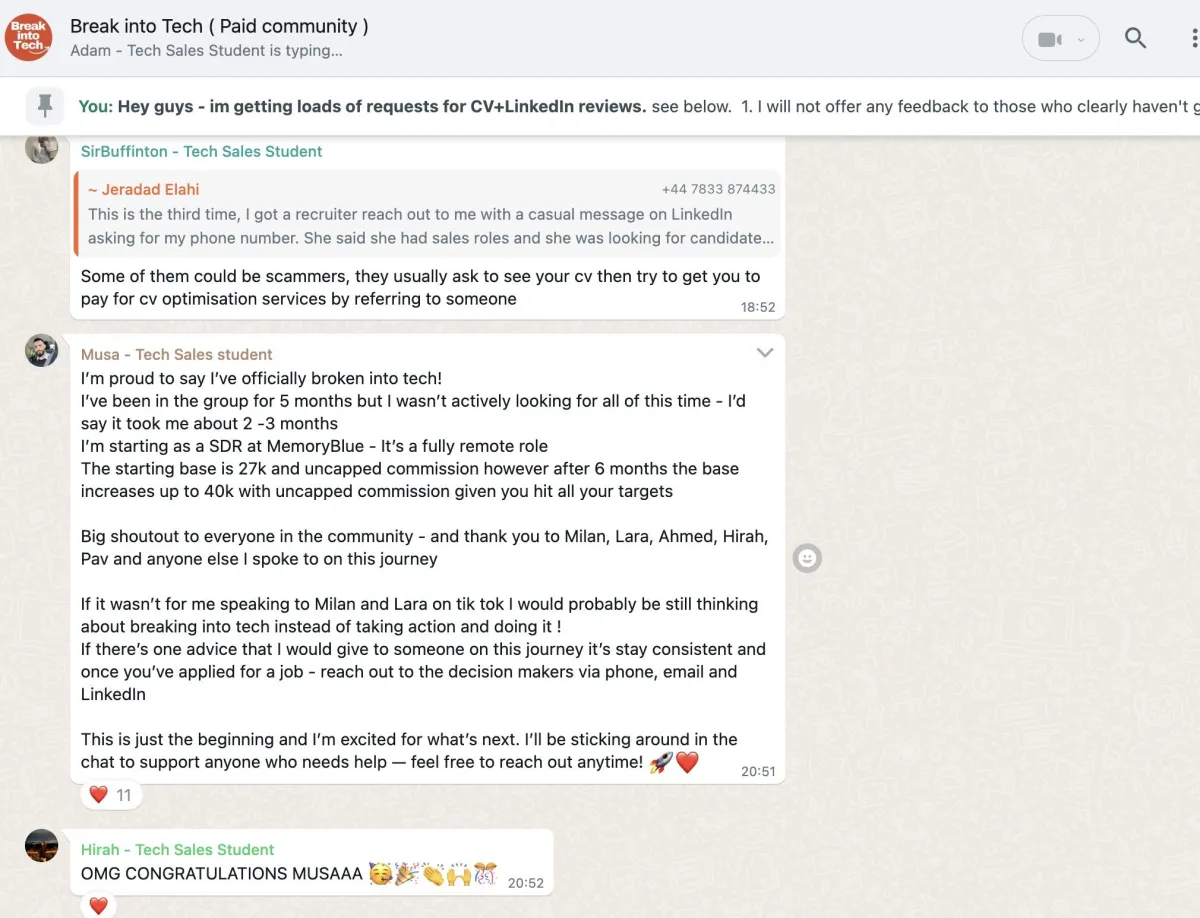Open sender name SirBuffinton - Tech Sales Student

202,151
